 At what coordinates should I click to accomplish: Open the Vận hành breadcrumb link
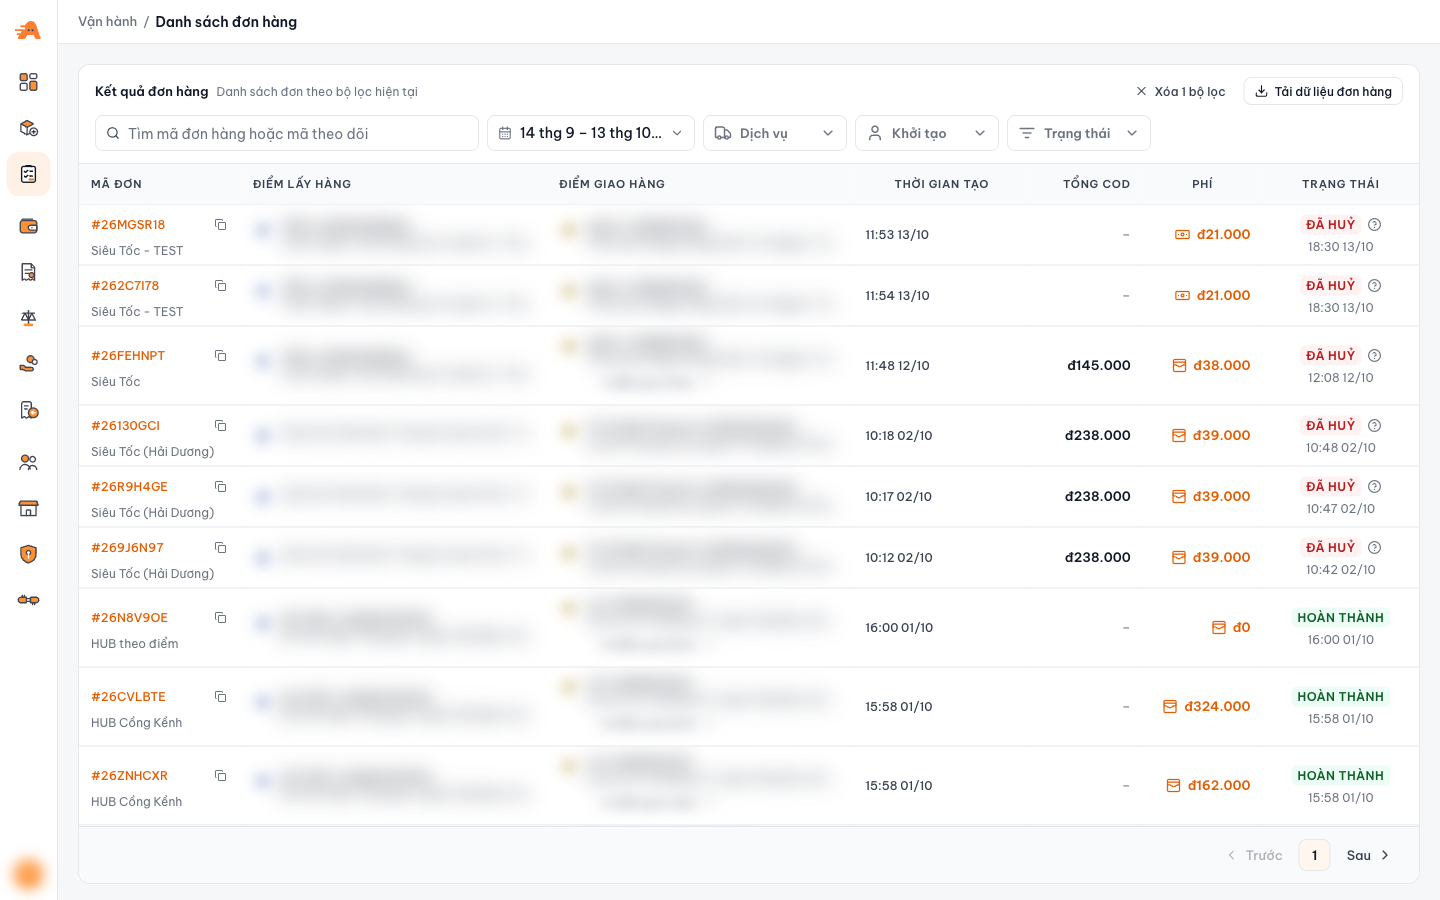point(108,21)
